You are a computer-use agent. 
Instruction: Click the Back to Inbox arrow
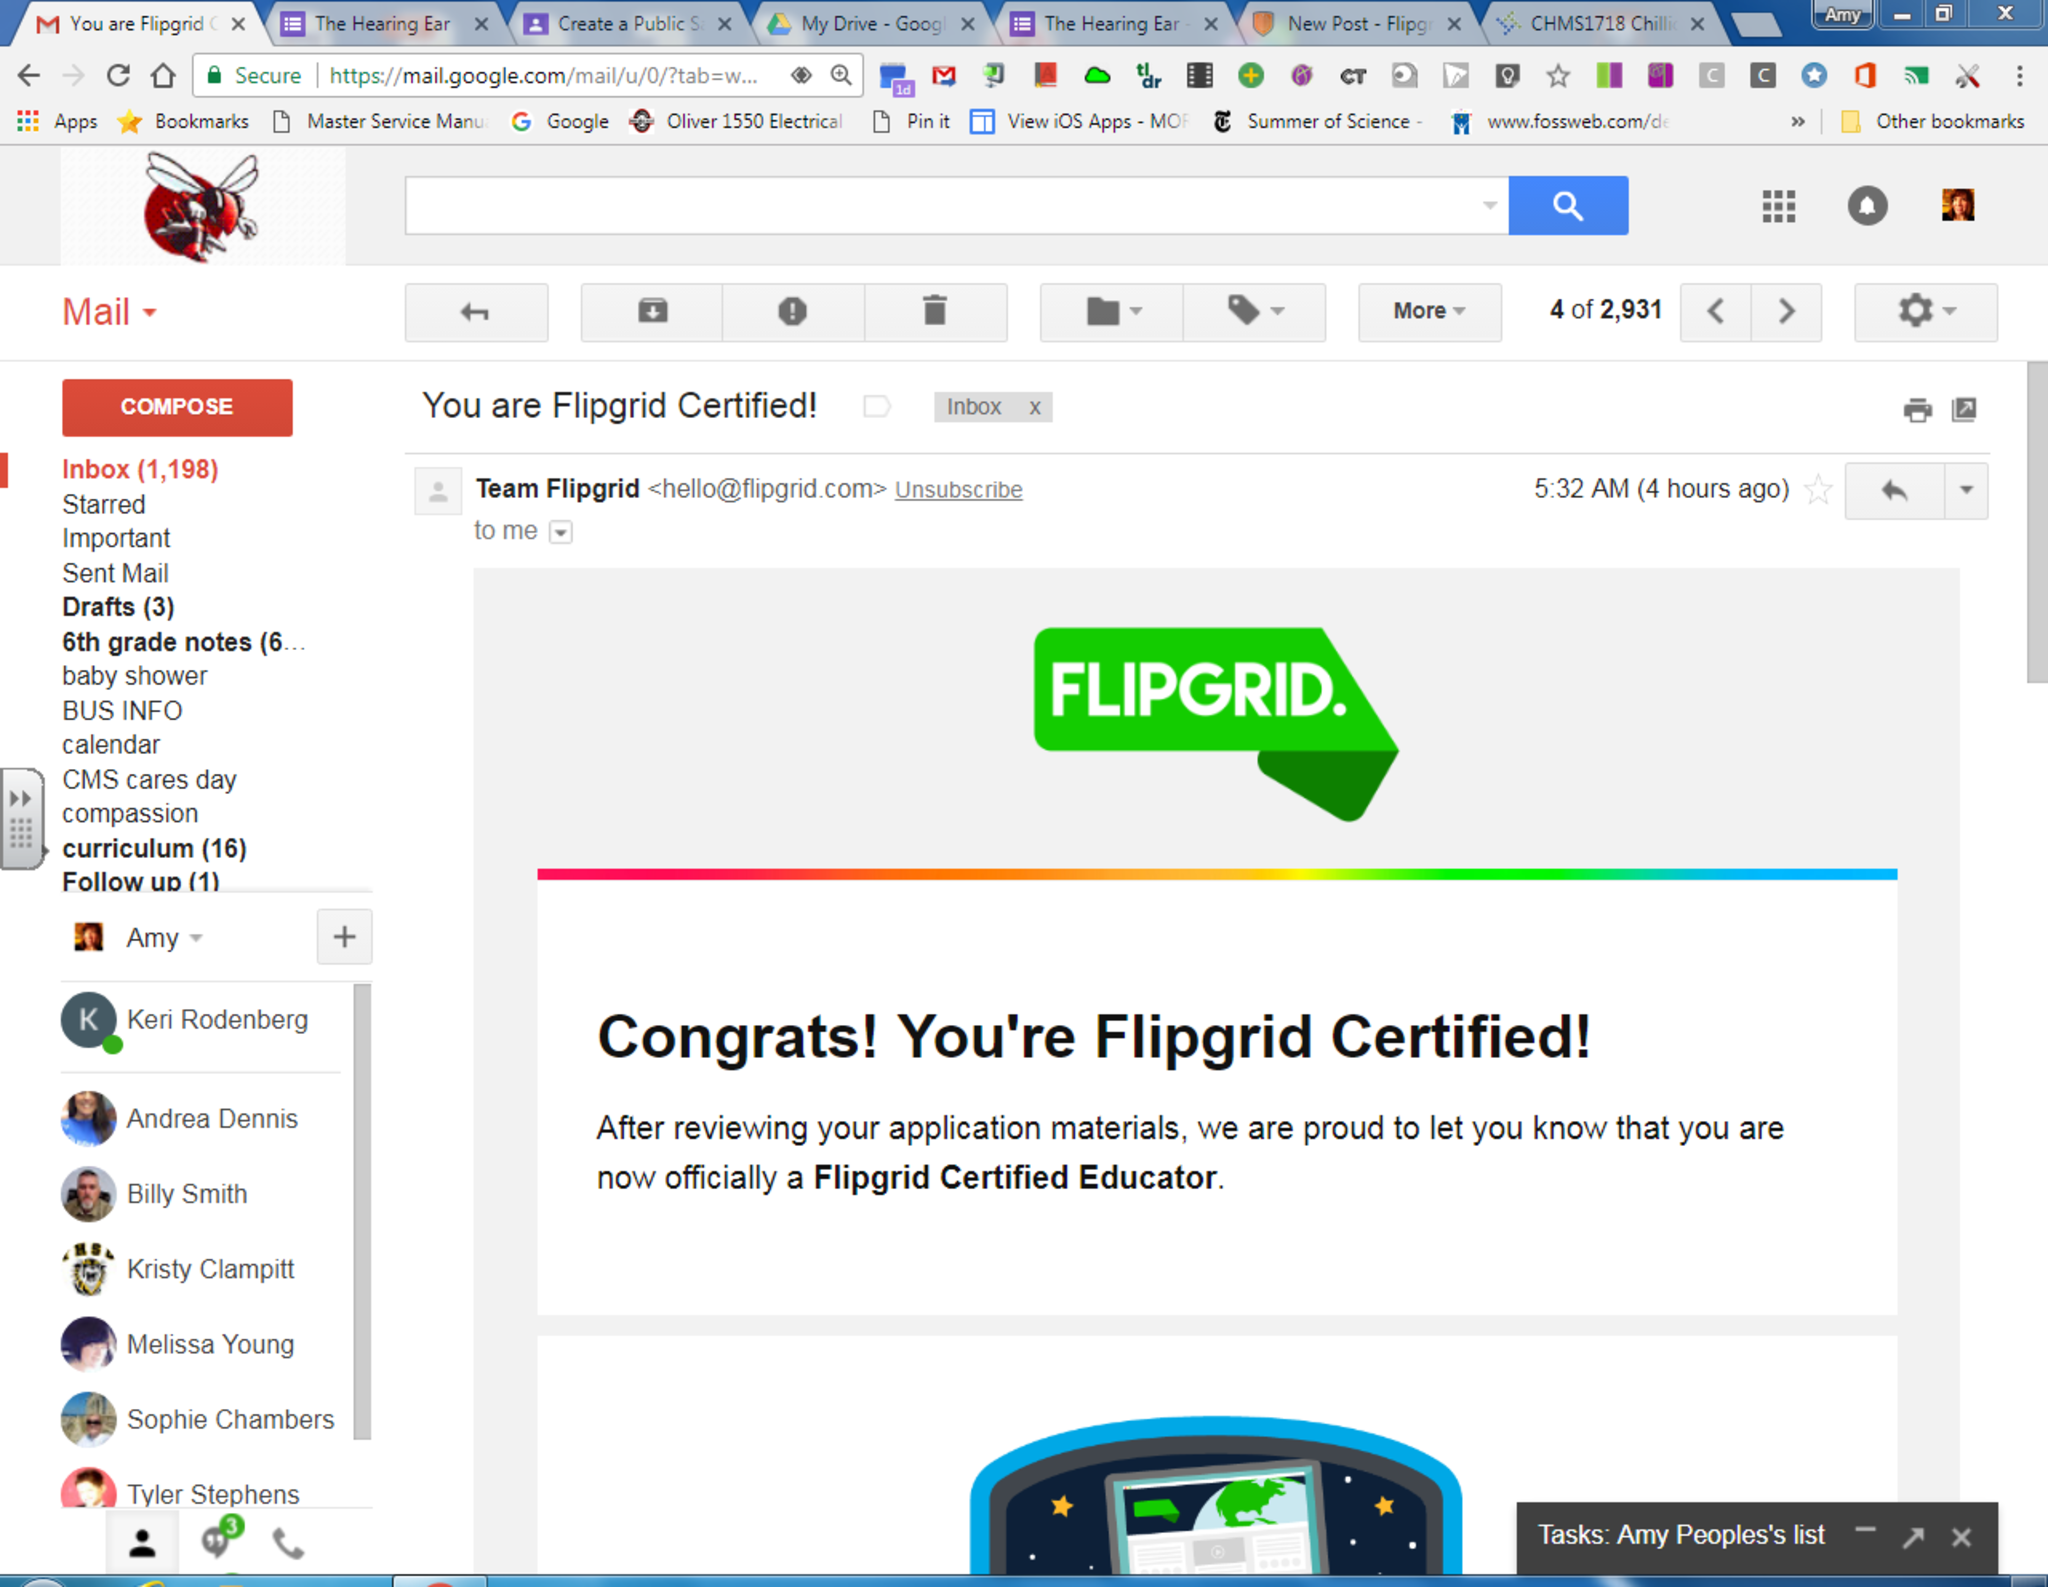click(476, 312)
